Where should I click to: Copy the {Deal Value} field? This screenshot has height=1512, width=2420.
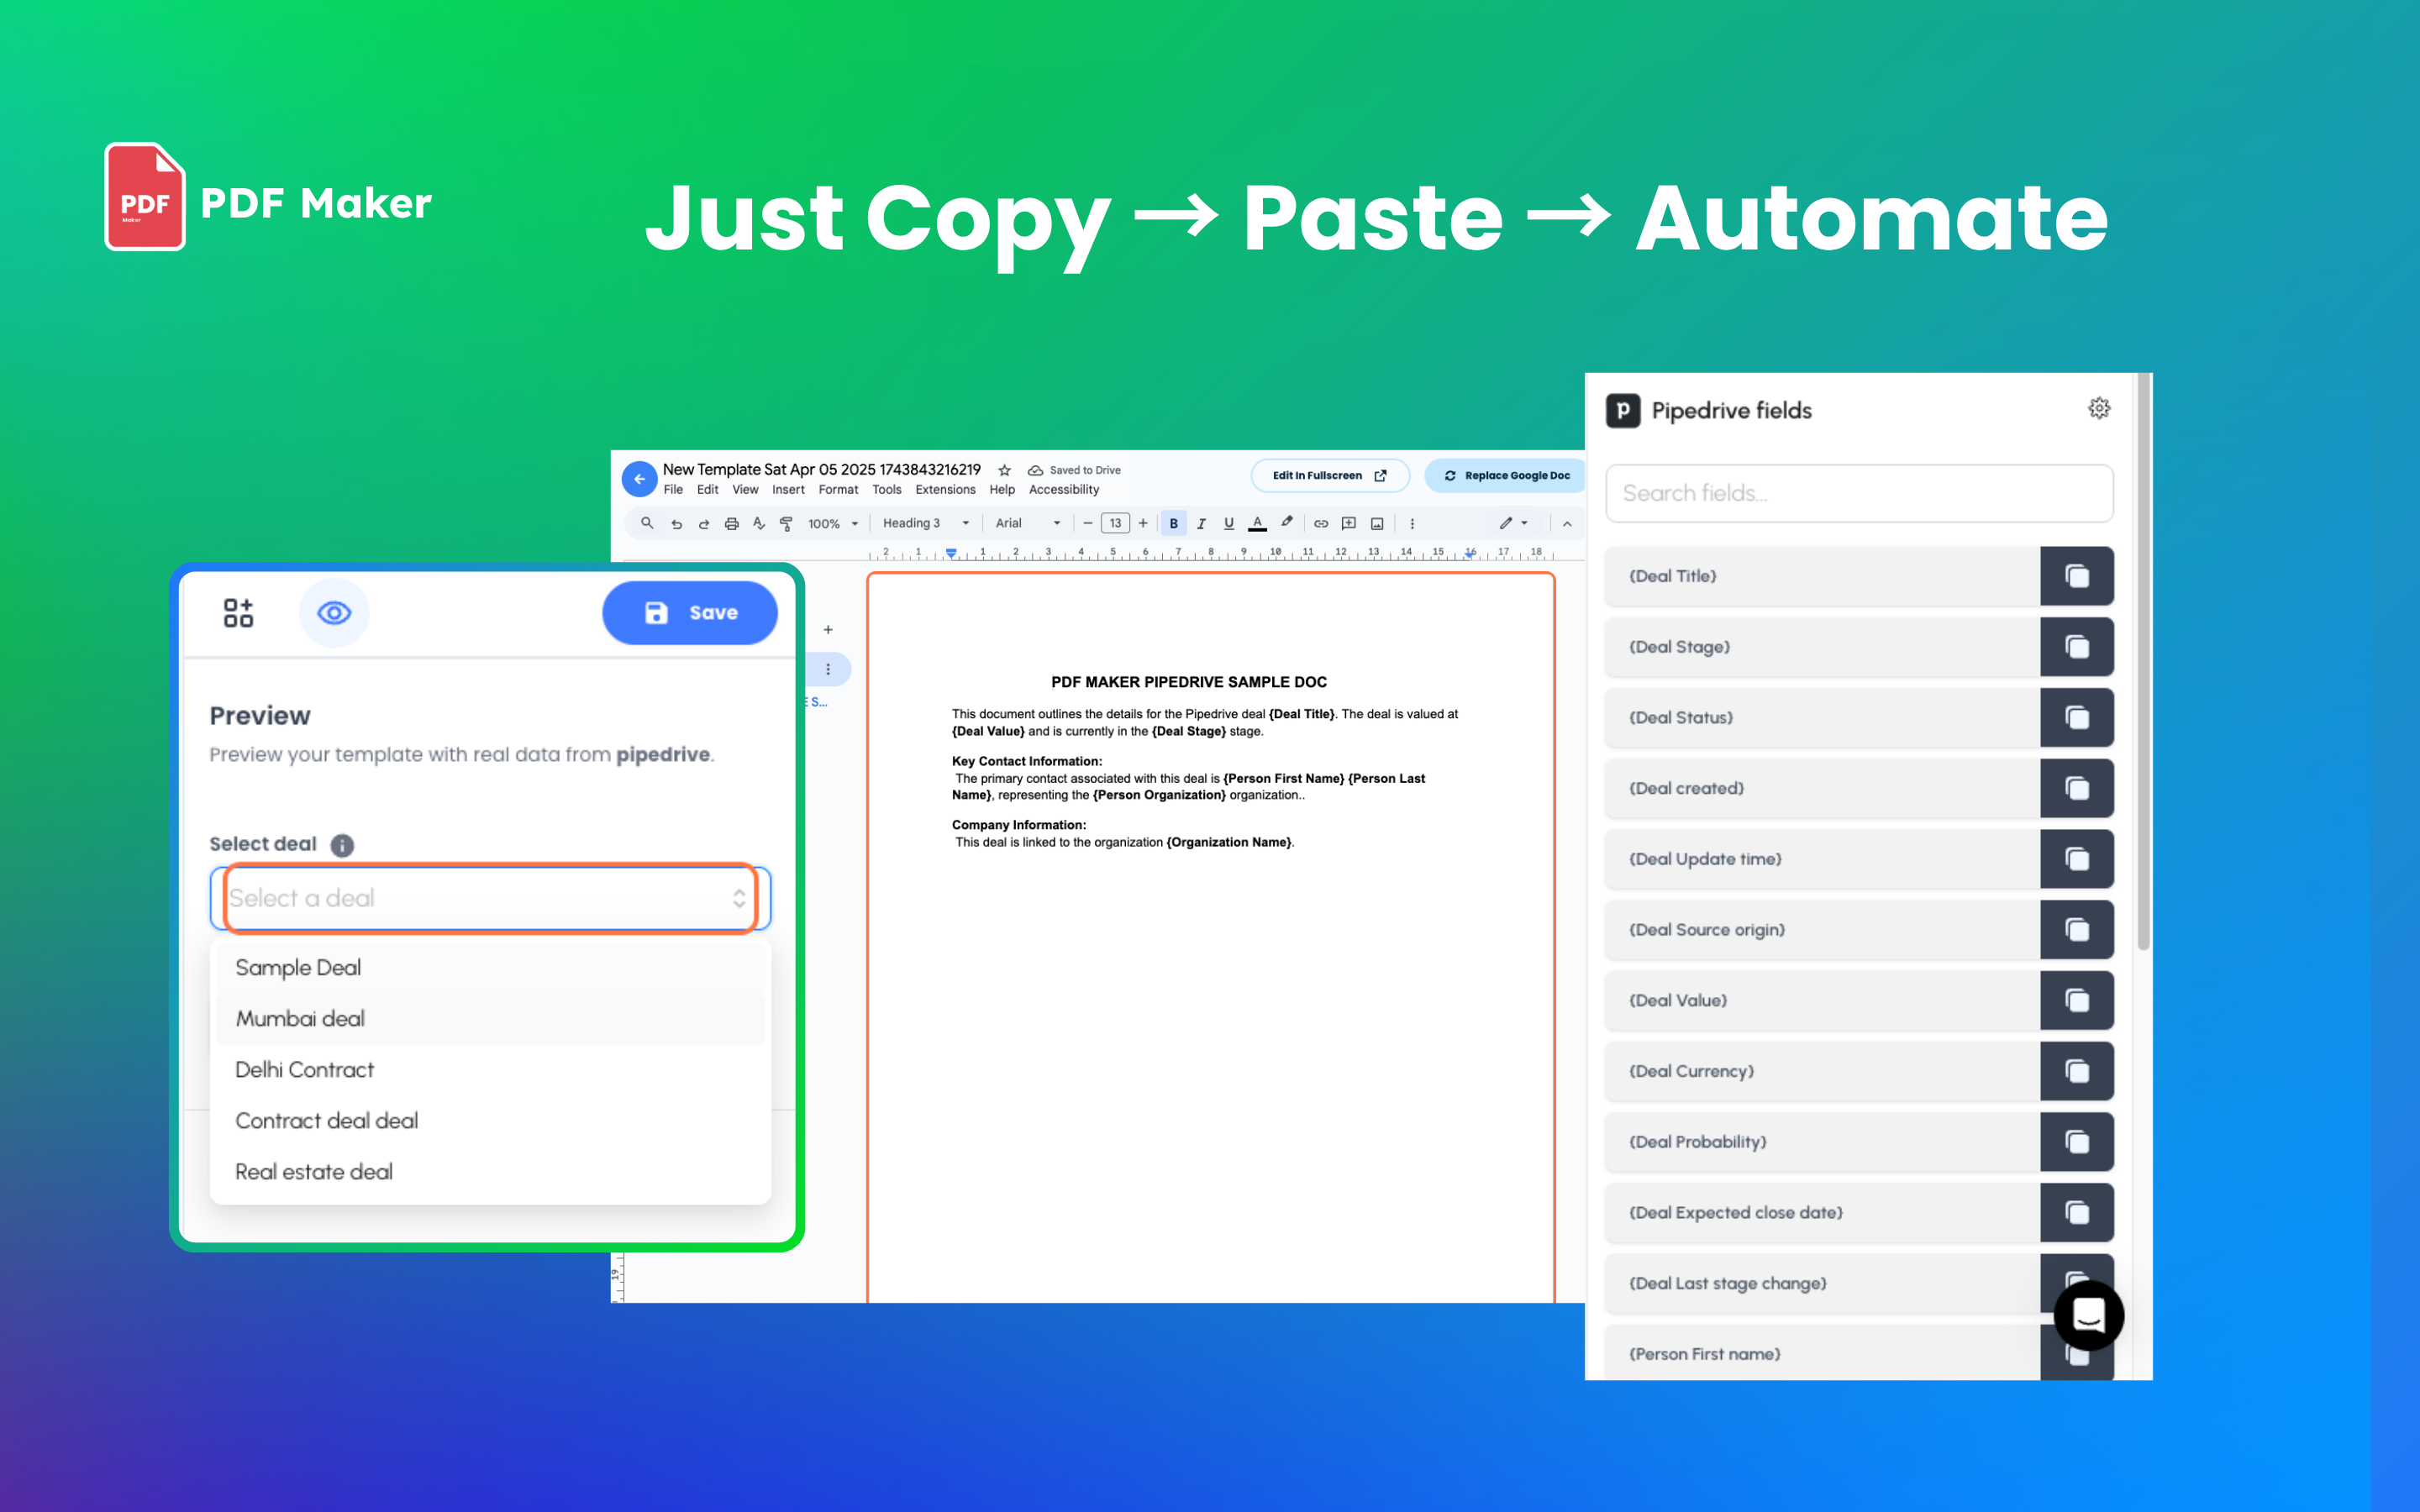click(x=2076, y=1000)
